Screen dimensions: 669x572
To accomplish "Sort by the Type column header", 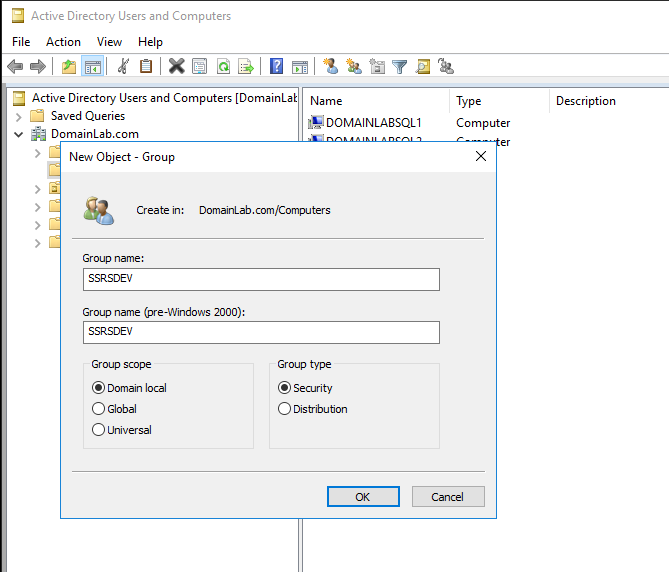I will click(x=499, y=101).
